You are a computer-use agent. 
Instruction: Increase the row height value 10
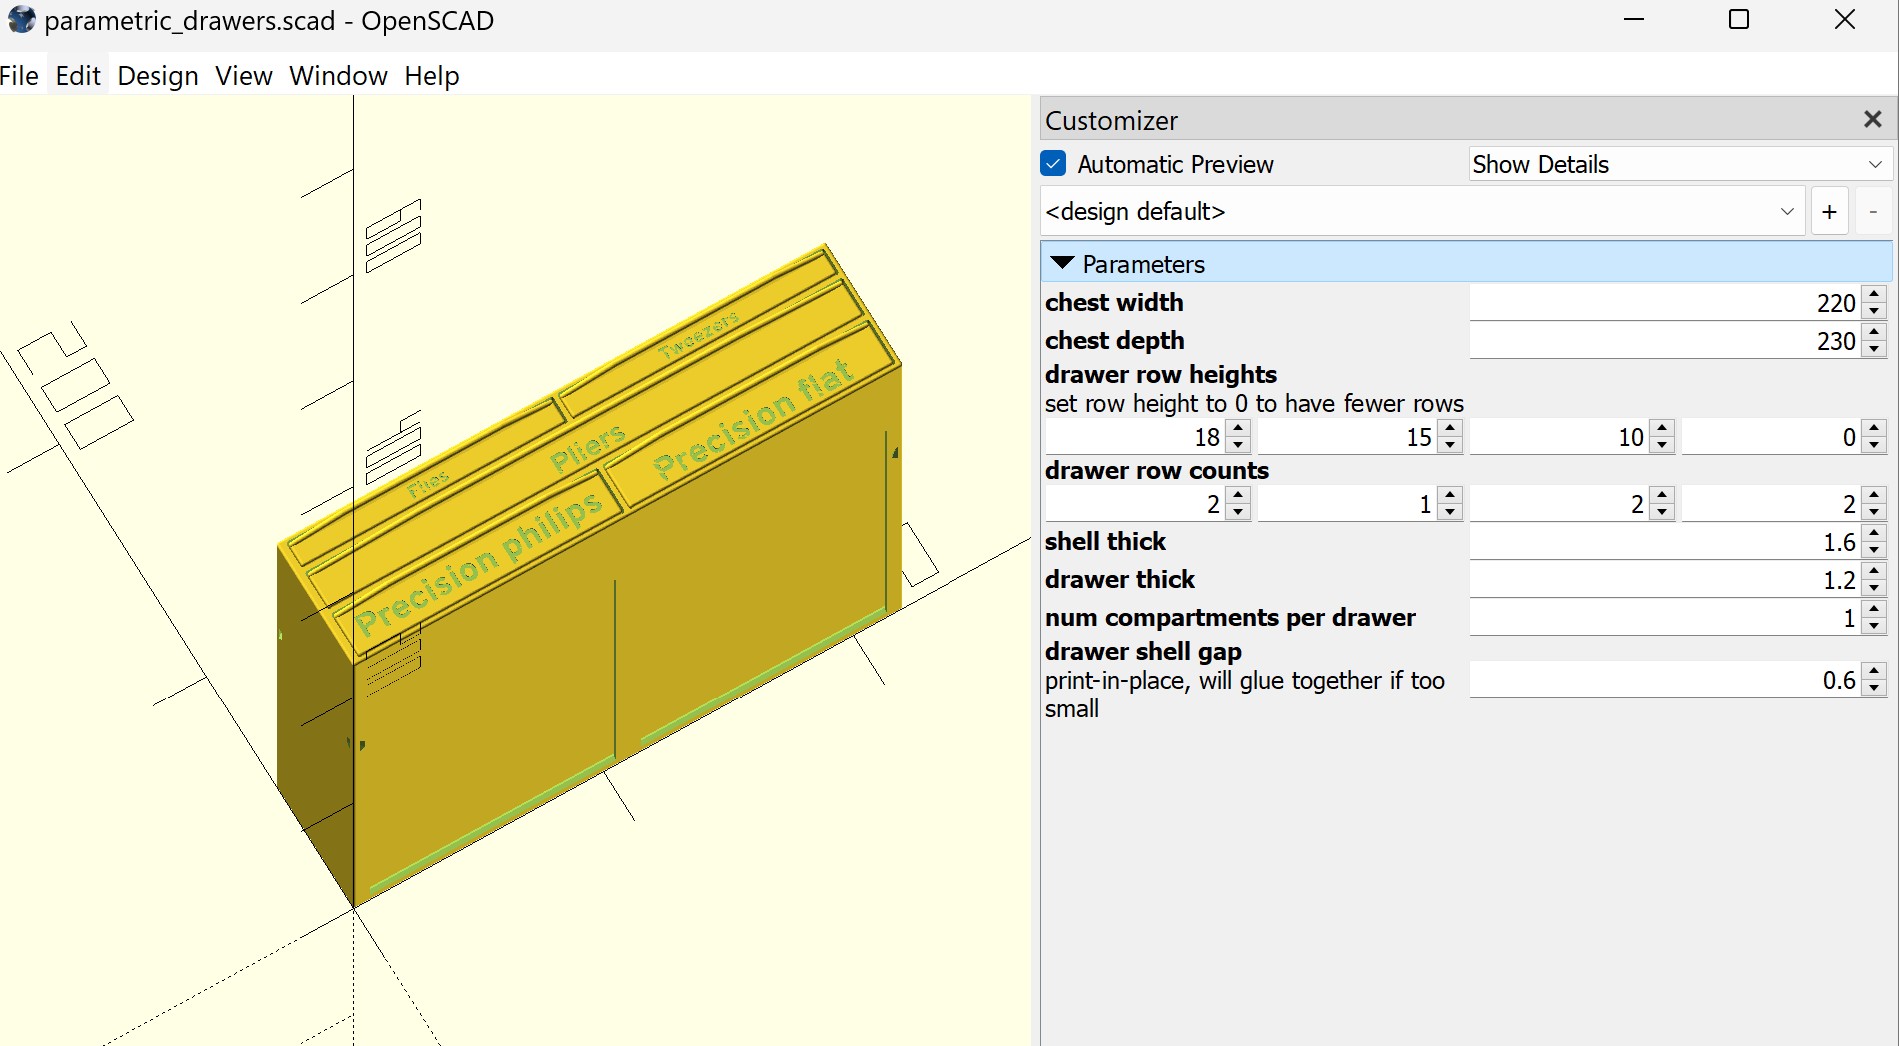pyautogui.click(x=1662, y=428)
